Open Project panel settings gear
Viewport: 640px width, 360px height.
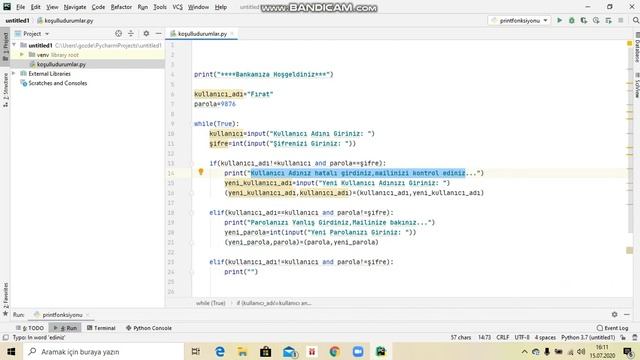tap(146, 33)
